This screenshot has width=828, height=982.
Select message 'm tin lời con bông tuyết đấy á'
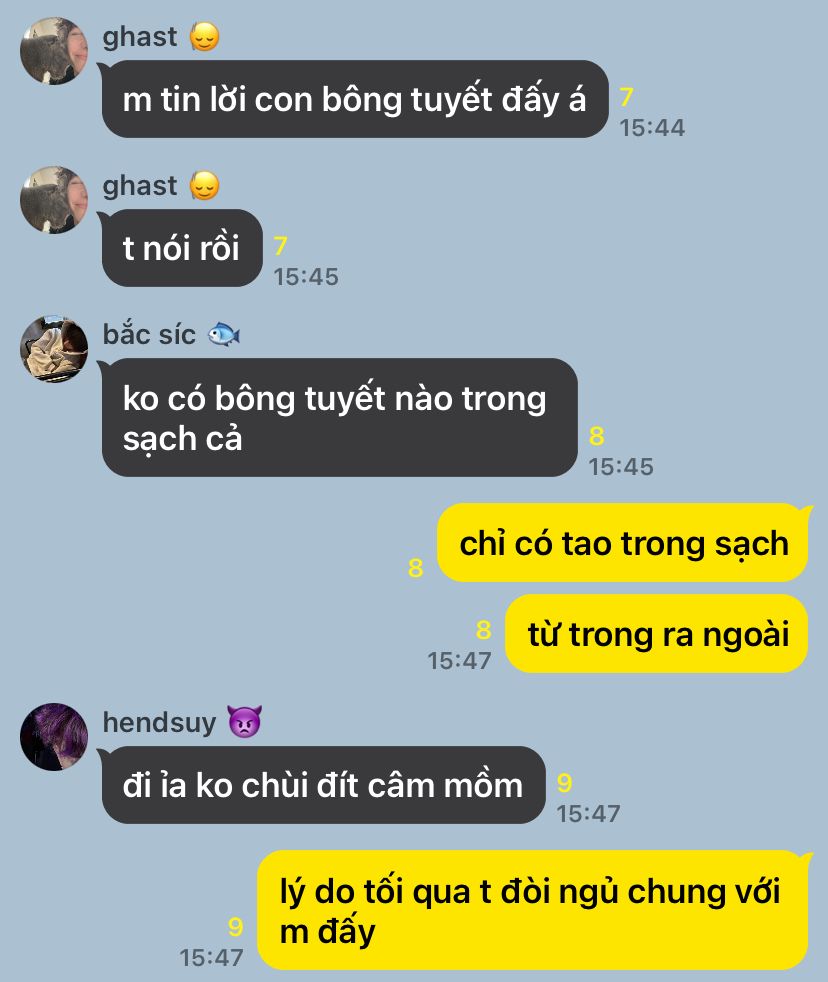(x=354, y=99)
